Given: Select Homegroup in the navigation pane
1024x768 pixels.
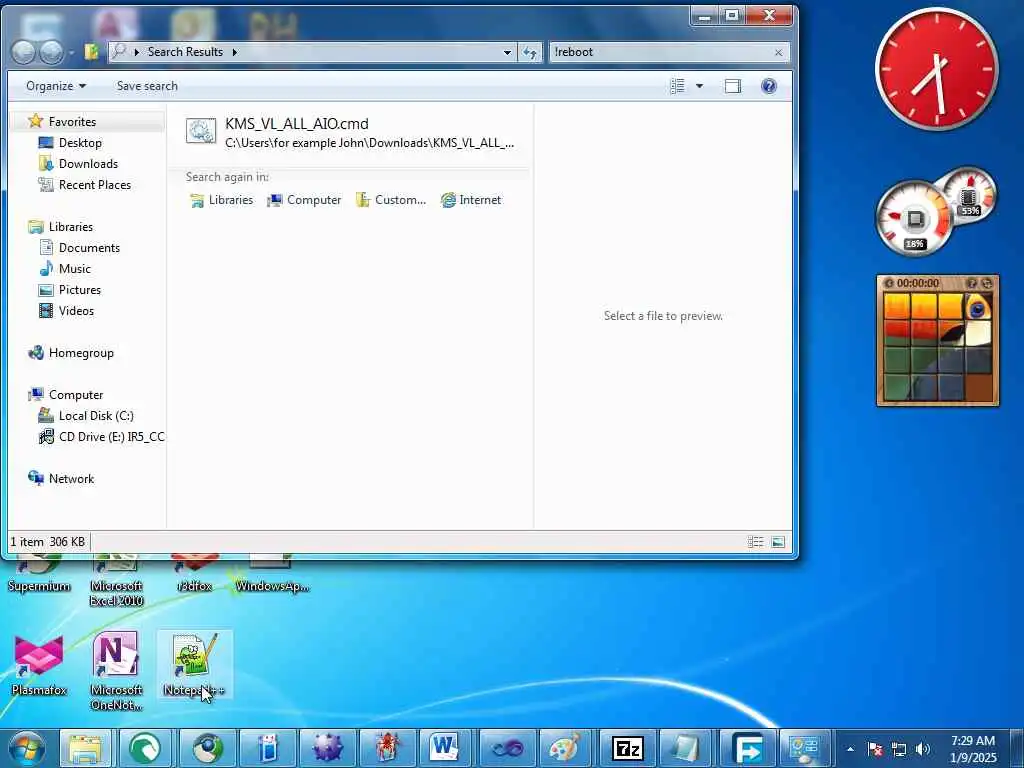Looking at the screenshot, I should pyautogui.click(x=81, y=353).
